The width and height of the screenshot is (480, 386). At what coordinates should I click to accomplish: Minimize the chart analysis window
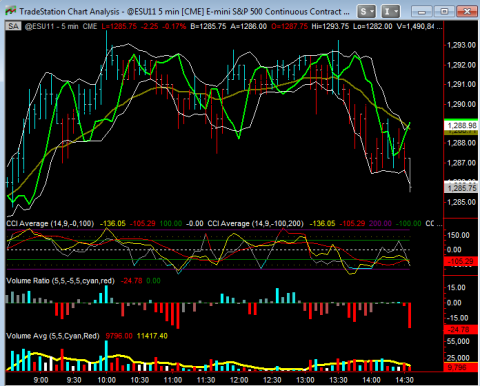(422, 12)
